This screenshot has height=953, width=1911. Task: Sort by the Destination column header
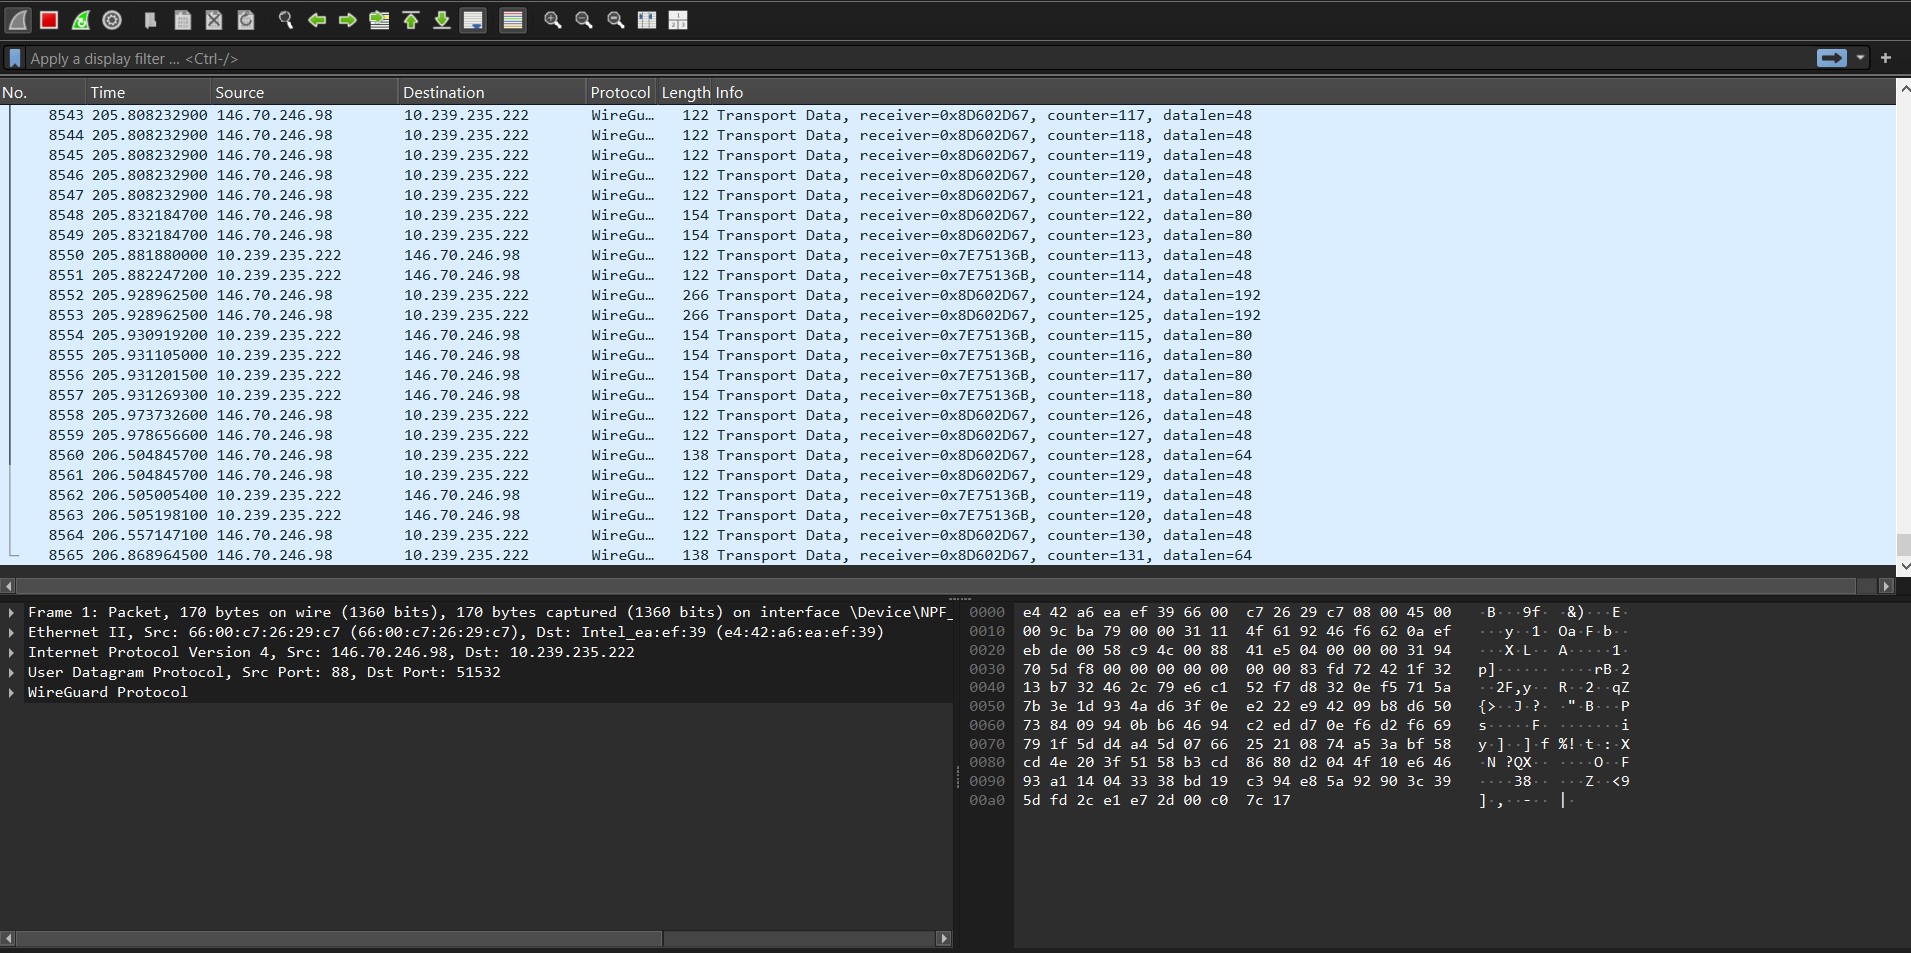coord(492,92)
